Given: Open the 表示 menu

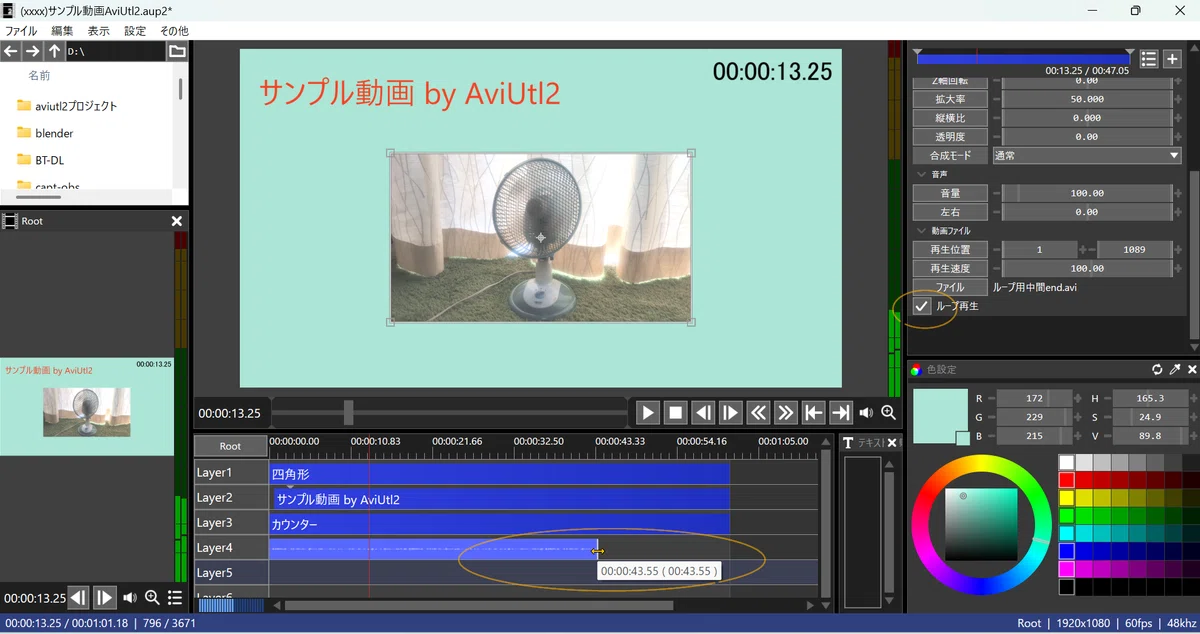Looking at the screenshot, I should (99, 31).
